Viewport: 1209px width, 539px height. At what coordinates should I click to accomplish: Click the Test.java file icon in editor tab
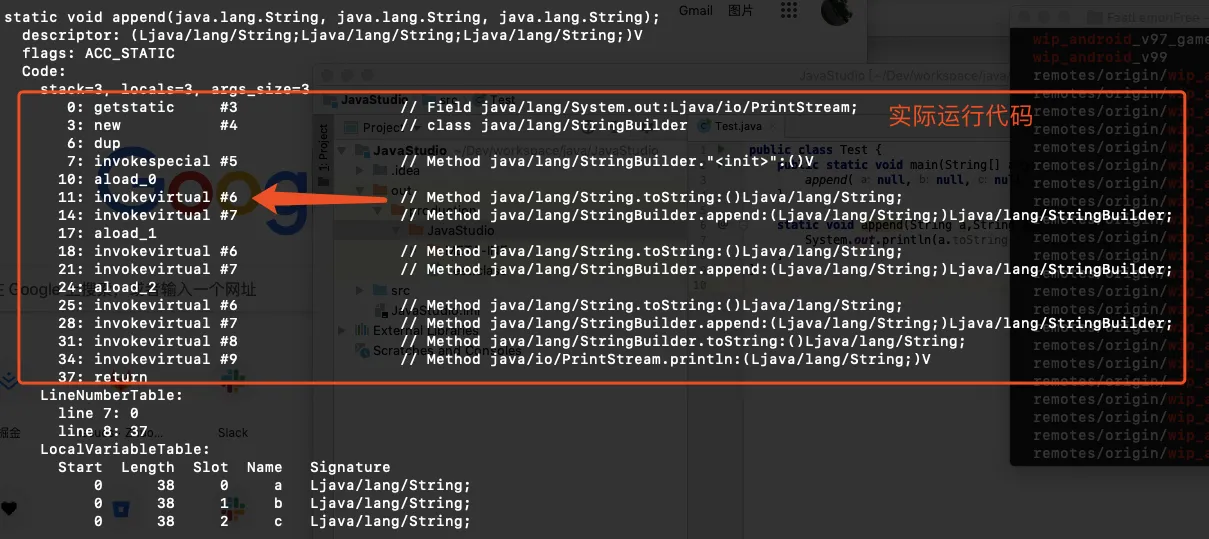(705, 127)
